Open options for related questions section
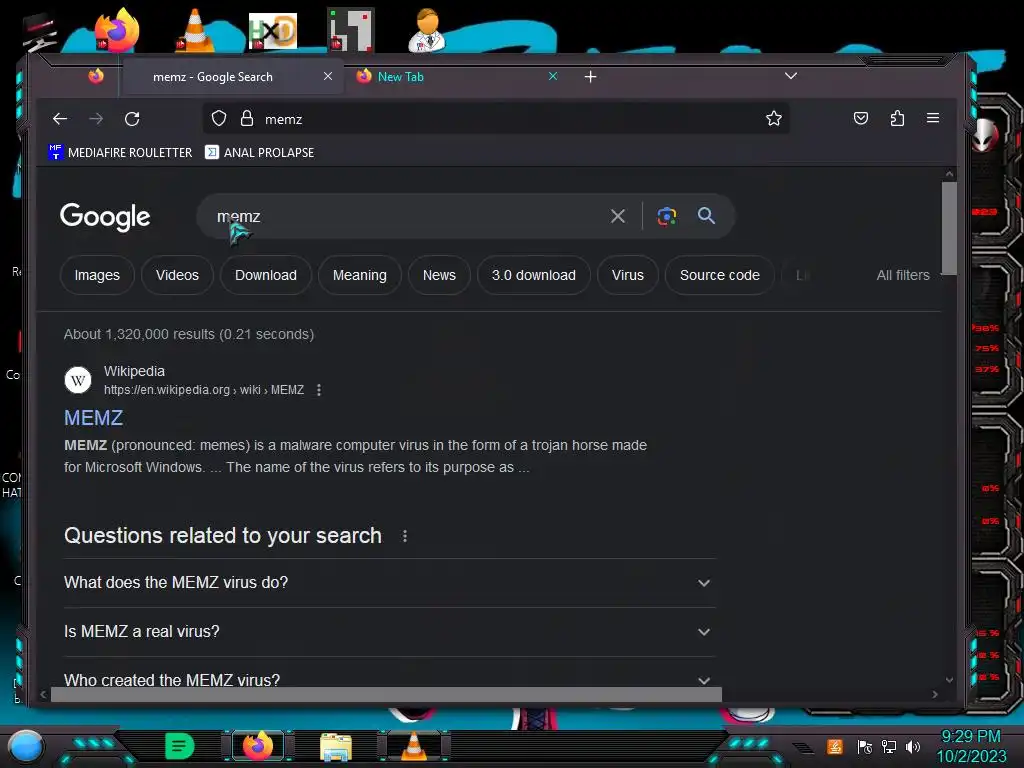1024x768 pixels. click(405, 536)
